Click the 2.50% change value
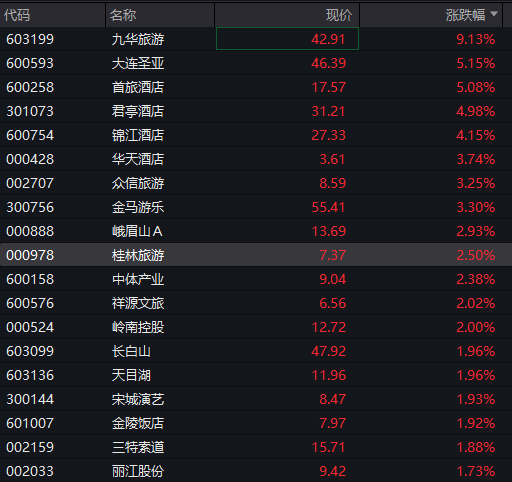 click(x=476, y=255)
